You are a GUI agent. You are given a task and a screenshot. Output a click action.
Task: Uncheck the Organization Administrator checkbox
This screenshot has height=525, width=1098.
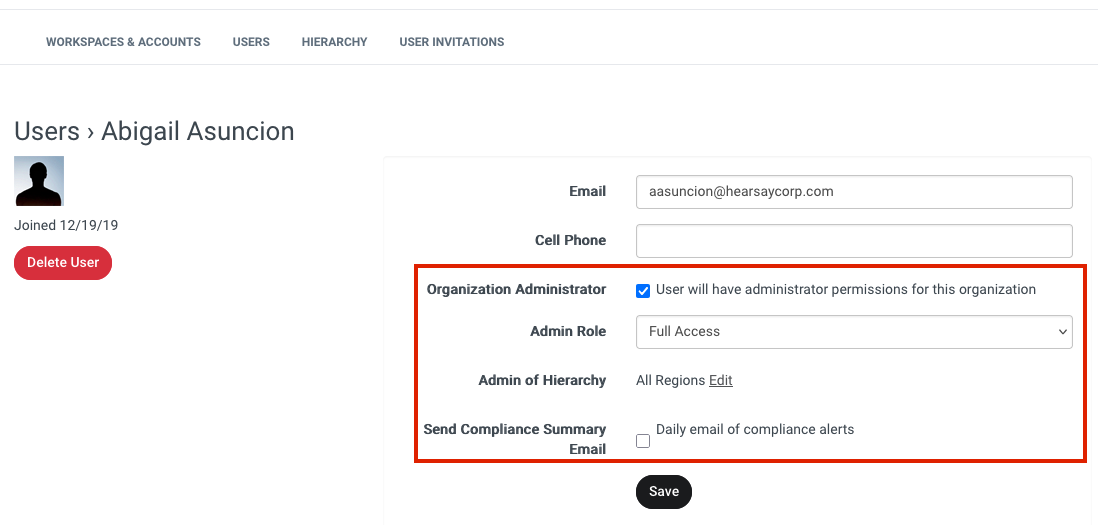click(643, 290)
